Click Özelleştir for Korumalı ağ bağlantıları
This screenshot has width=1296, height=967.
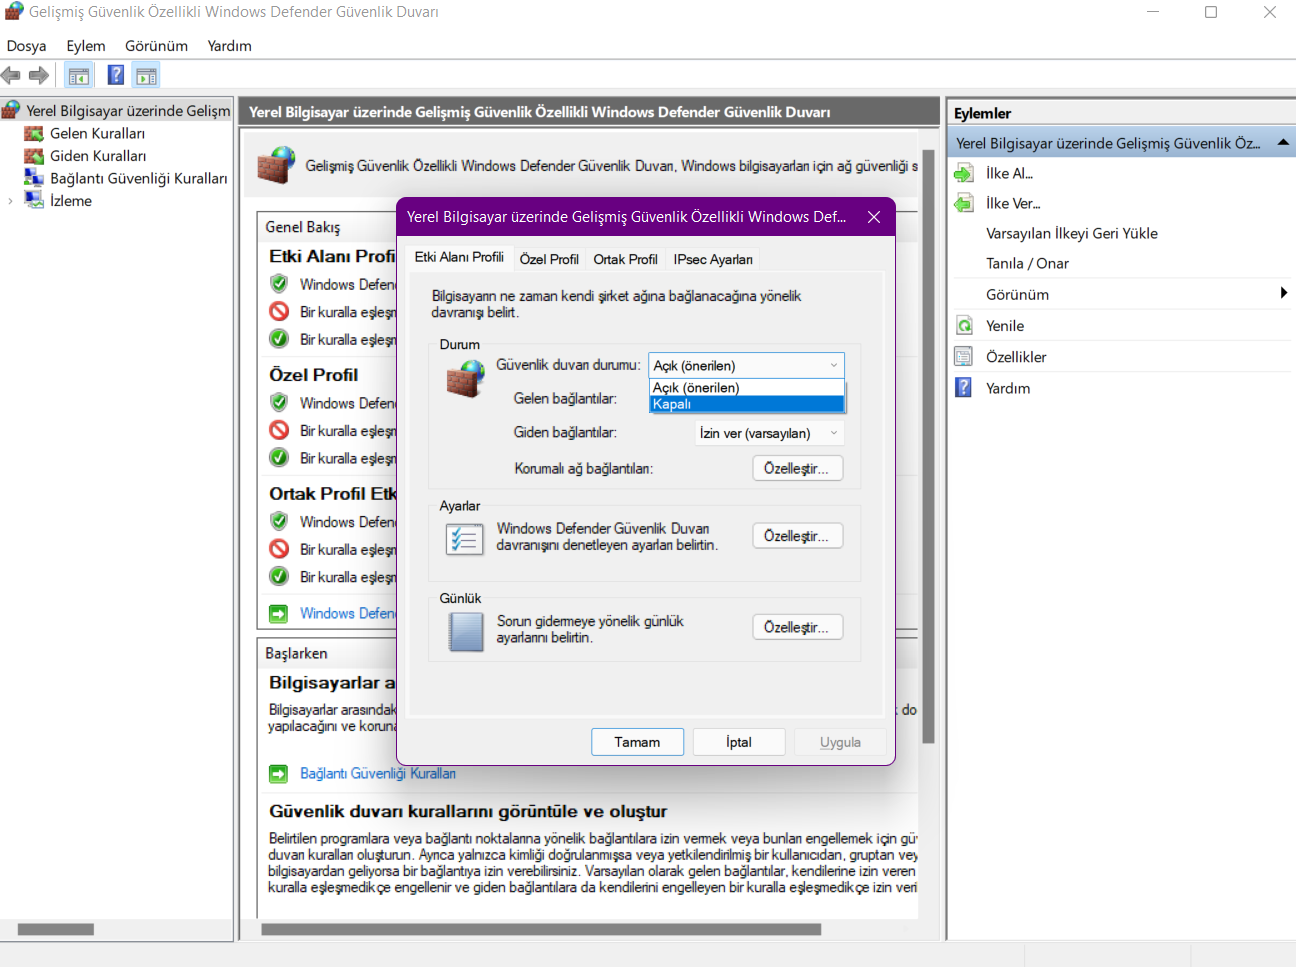pyautogui.click(x=797, y=468)
